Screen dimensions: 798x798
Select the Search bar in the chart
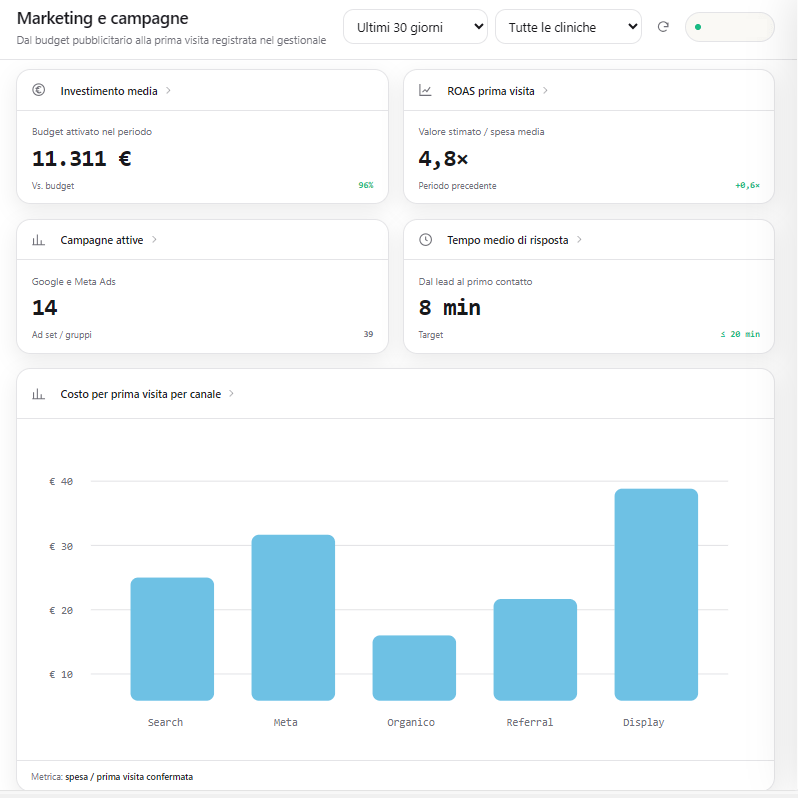172,639
